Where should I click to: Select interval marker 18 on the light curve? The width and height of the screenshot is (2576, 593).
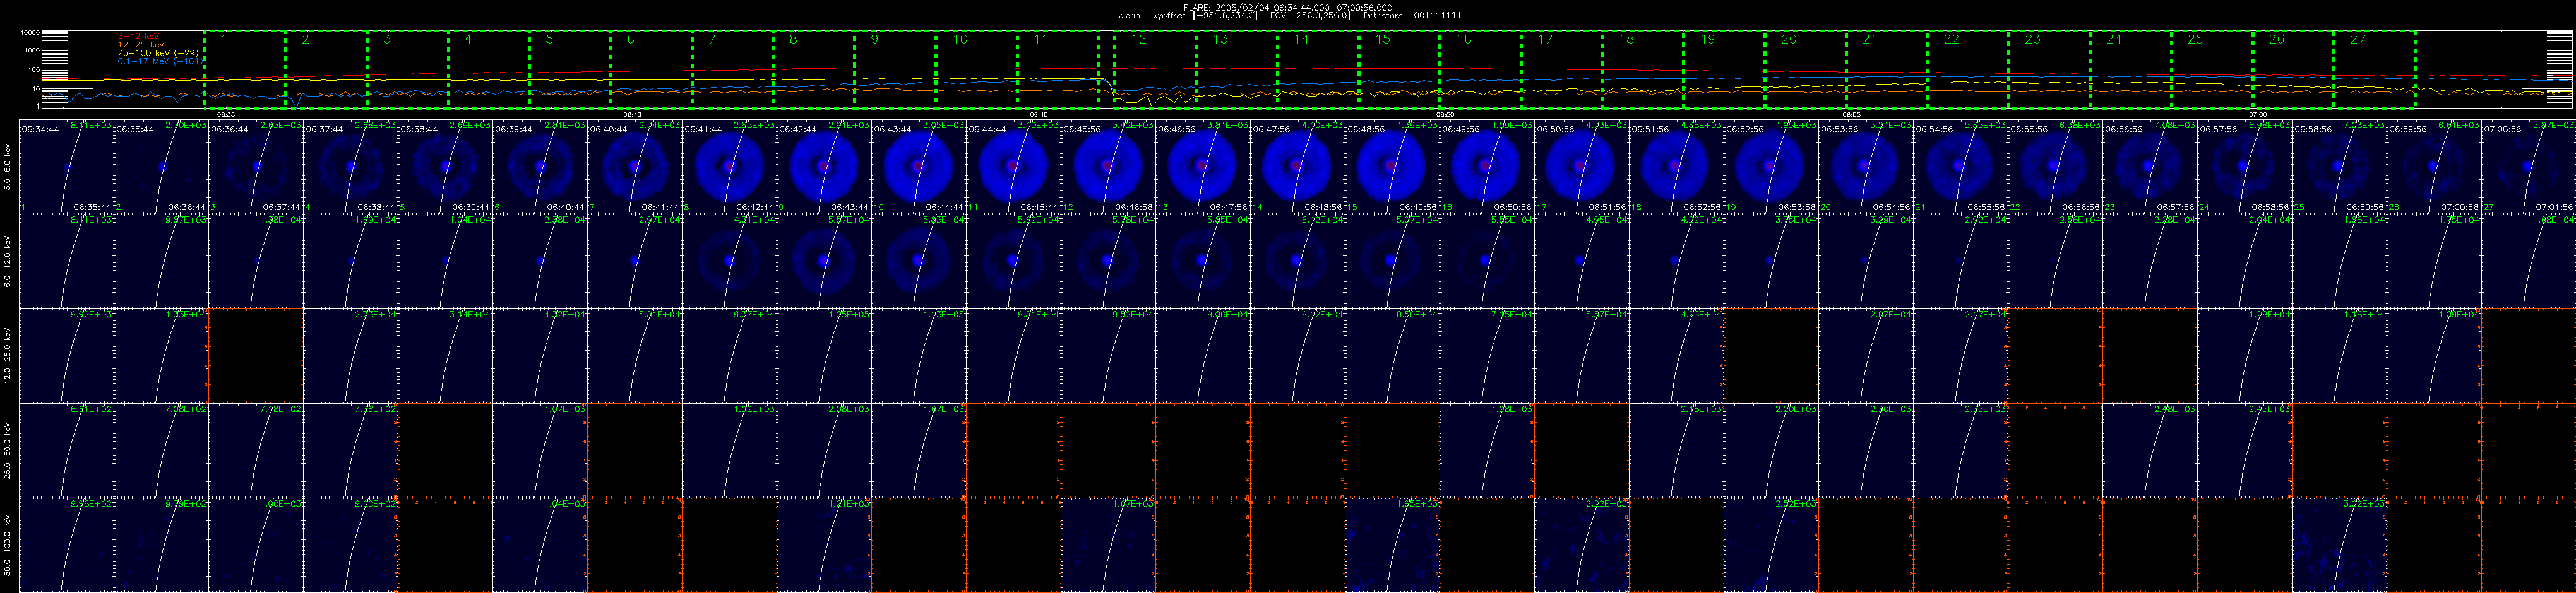[1626, 39]
